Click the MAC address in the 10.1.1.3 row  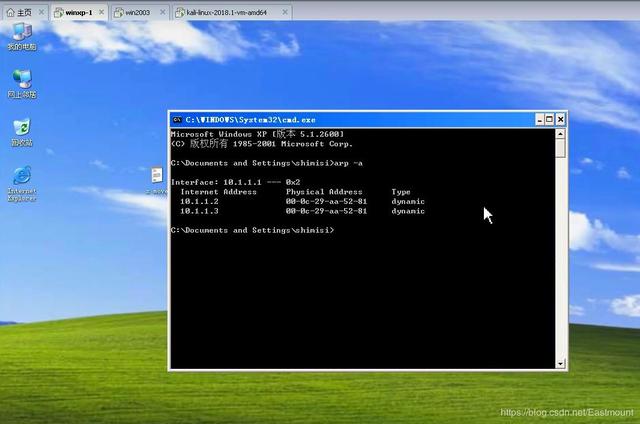[326, 211]
